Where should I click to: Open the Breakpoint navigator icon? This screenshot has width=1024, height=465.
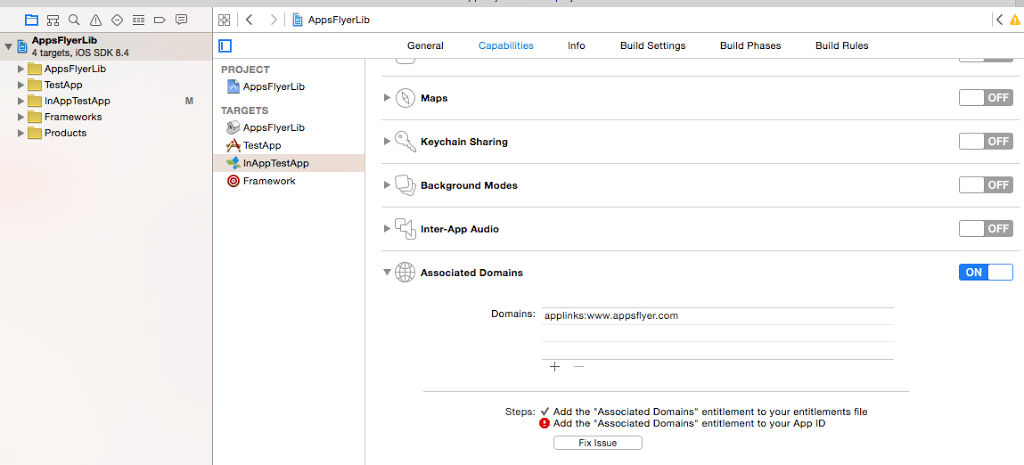(x=160, y=20)
